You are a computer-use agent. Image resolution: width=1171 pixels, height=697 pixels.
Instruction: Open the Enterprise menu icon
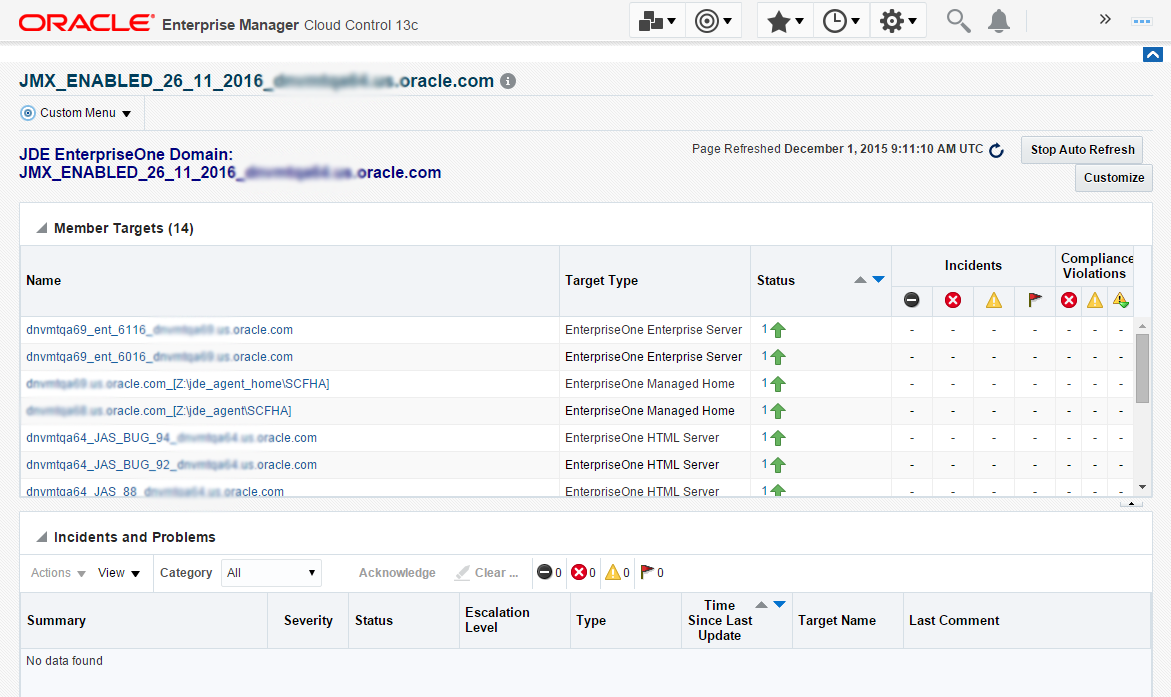tap(657, 21)
